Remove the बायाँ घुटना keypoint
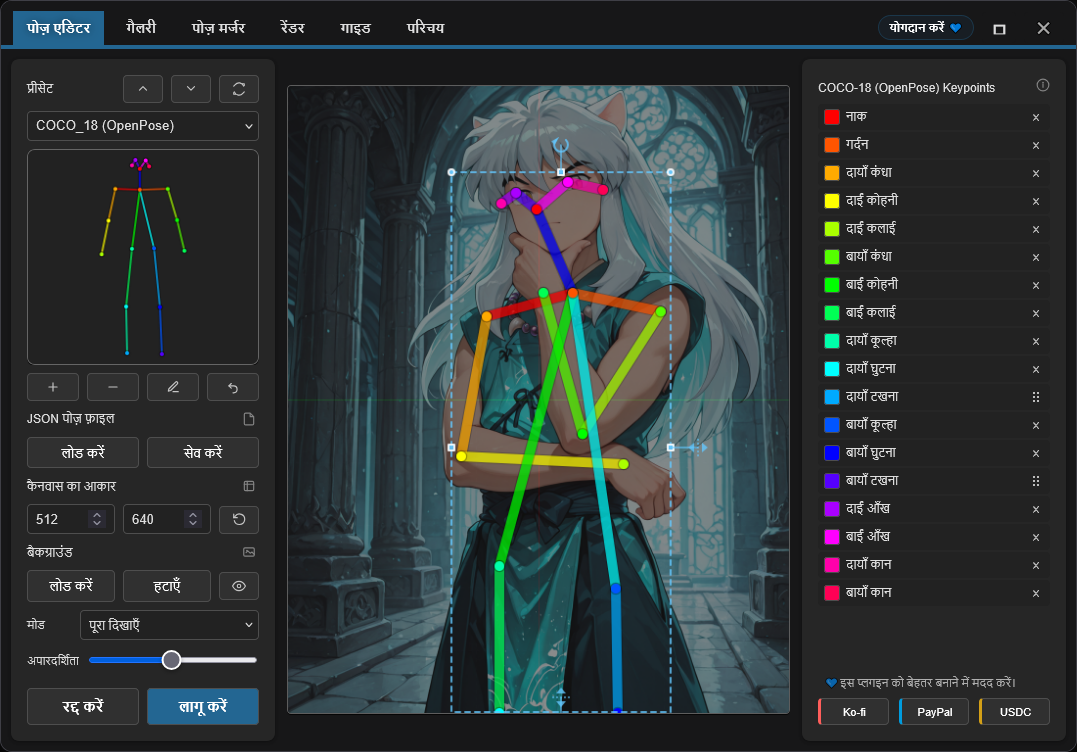 coord(1036,453)
